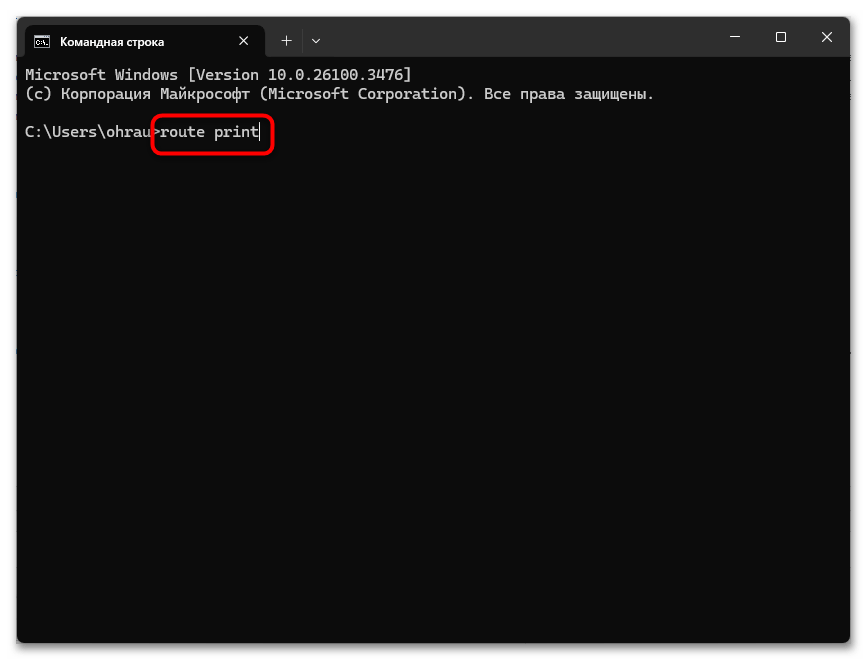Place the caret at the text cursor after print
Screen dimensions: 867x660
click(260, 132)
